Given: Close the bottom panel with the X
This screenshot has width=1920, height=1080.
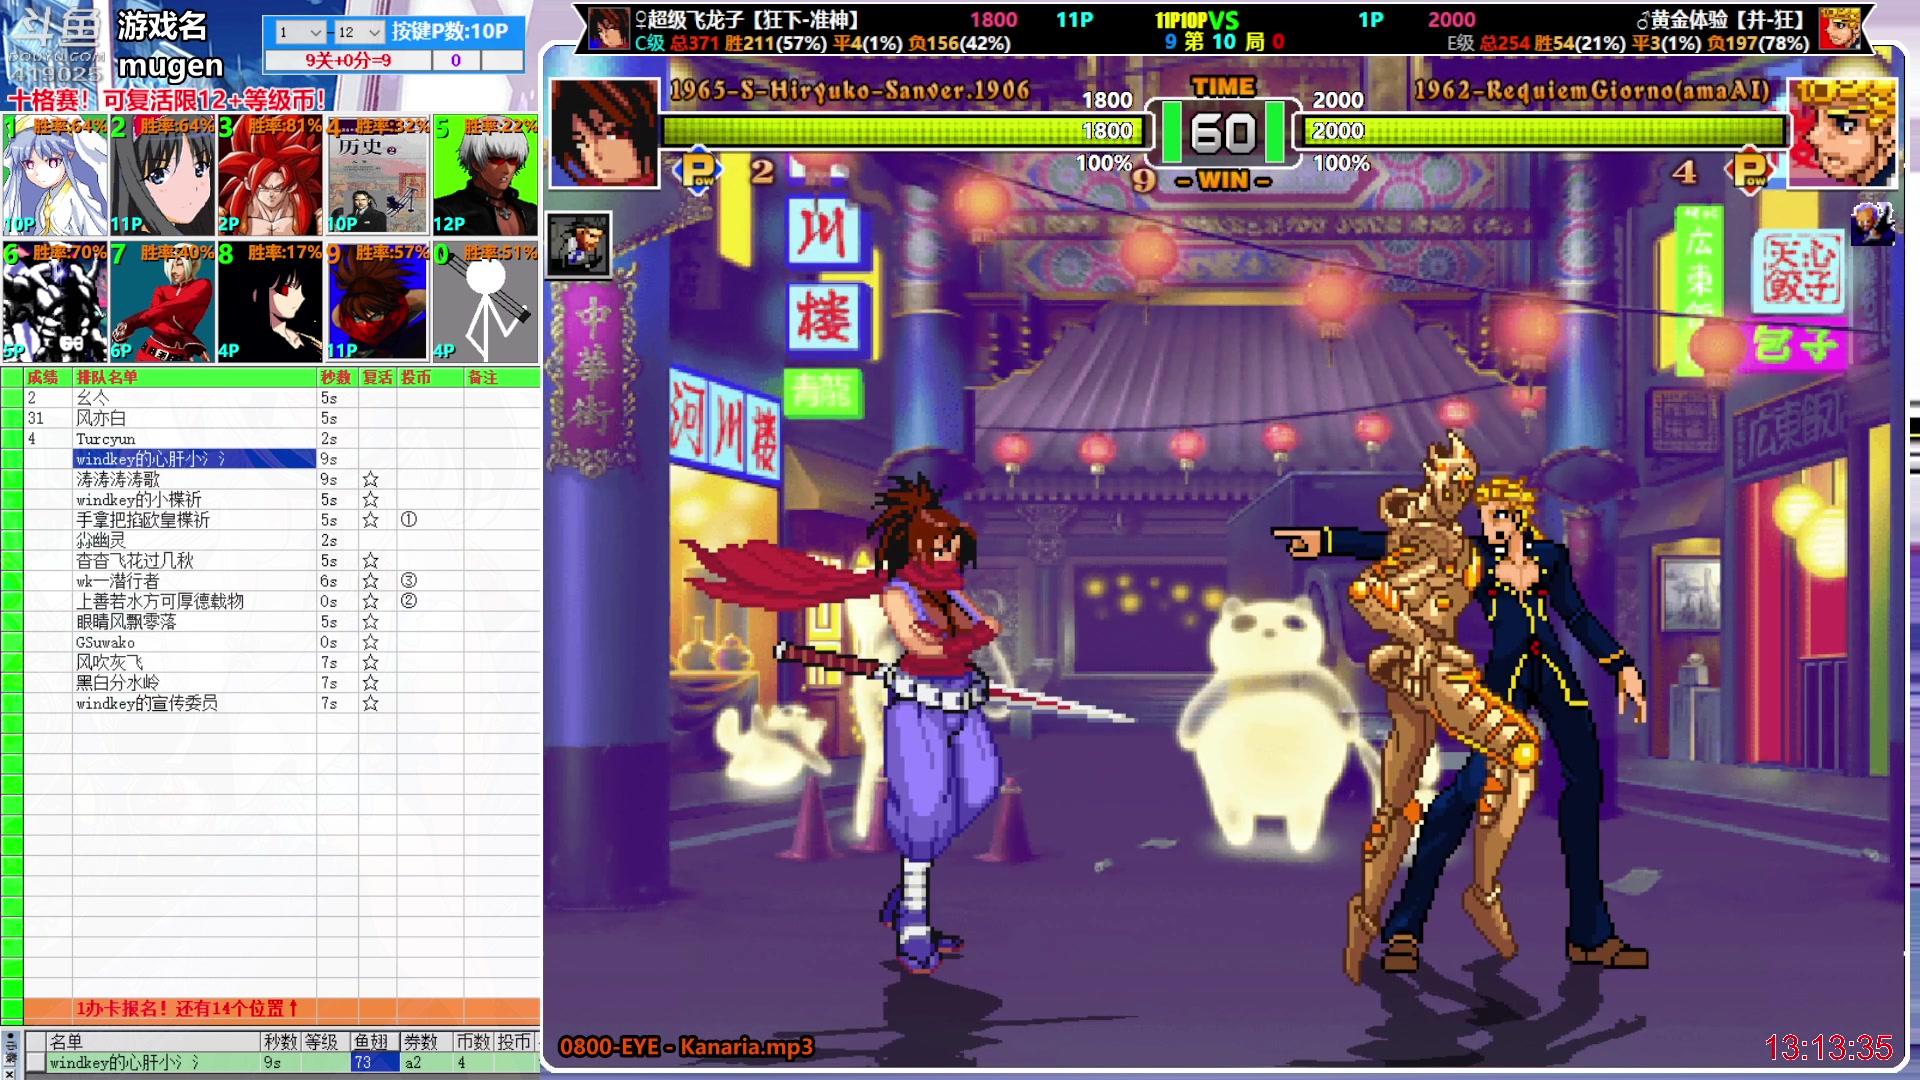Looking at the screenshot, I should tap(11, 1073).
